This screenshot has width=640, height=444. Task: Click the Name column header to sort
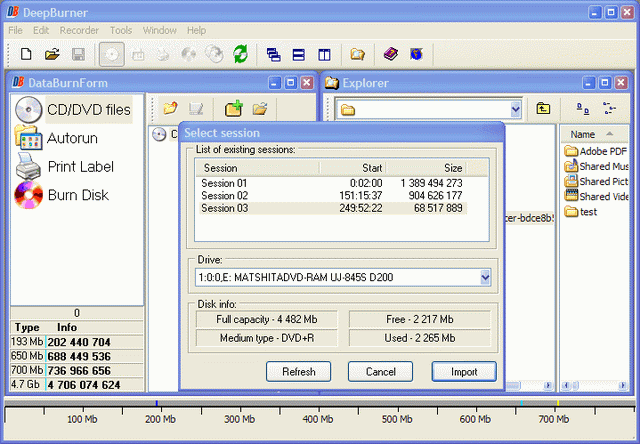[x=583, y=134]
